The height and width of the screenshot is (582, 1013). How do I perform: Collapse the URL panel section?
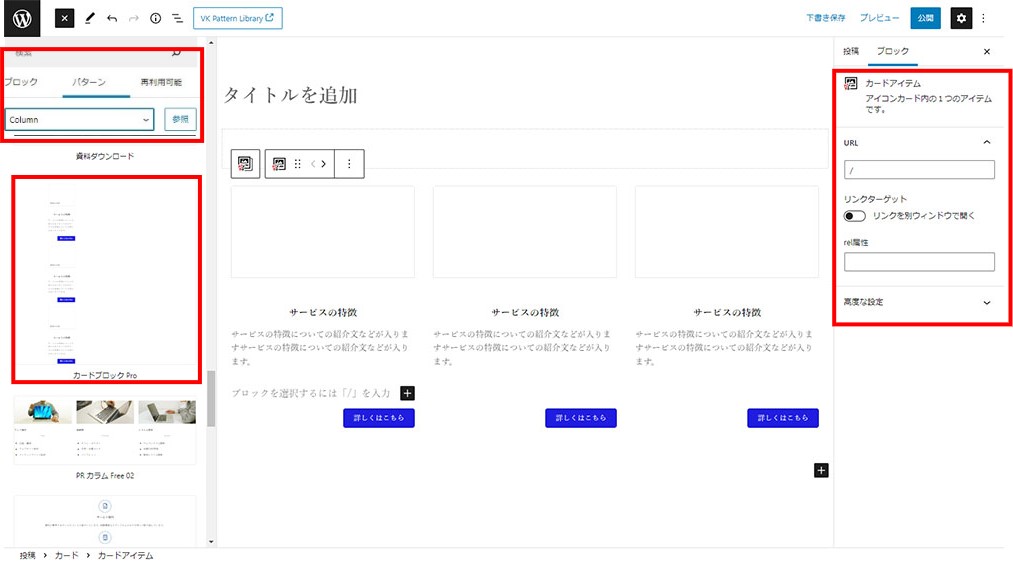986,143
